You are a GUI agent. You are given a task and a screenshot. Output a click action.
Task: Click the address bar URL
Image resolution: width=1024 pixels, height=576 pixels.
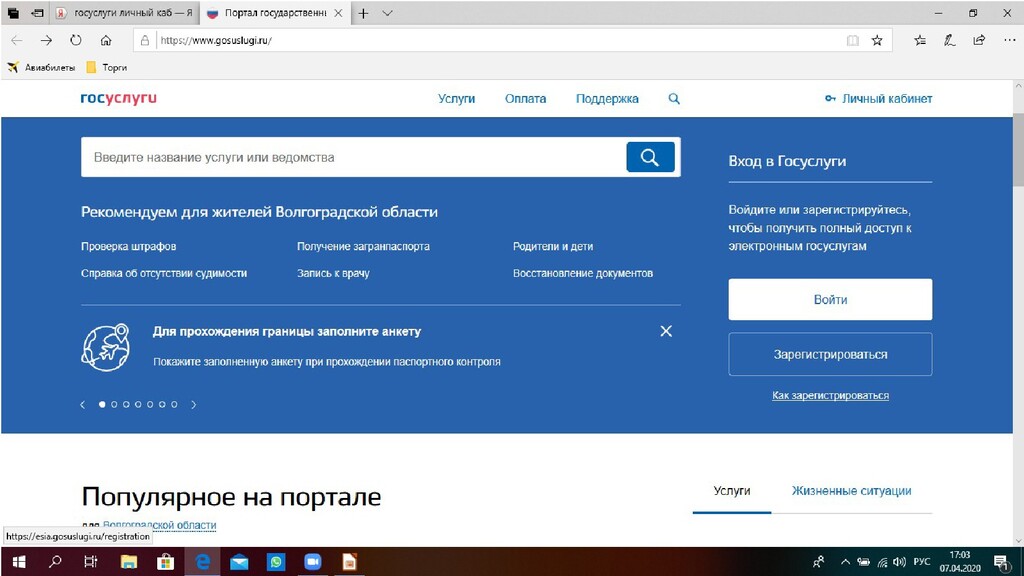(216, 40)
